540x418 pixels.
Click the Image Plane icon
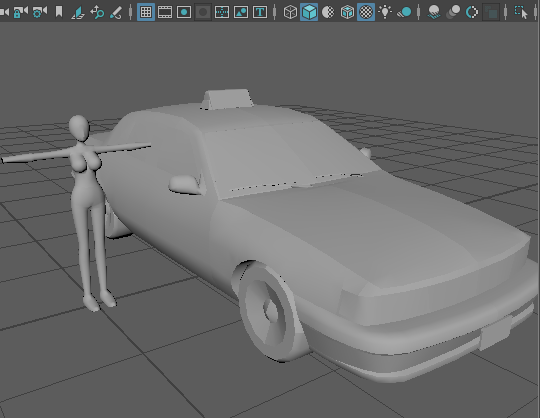[78, 12]
